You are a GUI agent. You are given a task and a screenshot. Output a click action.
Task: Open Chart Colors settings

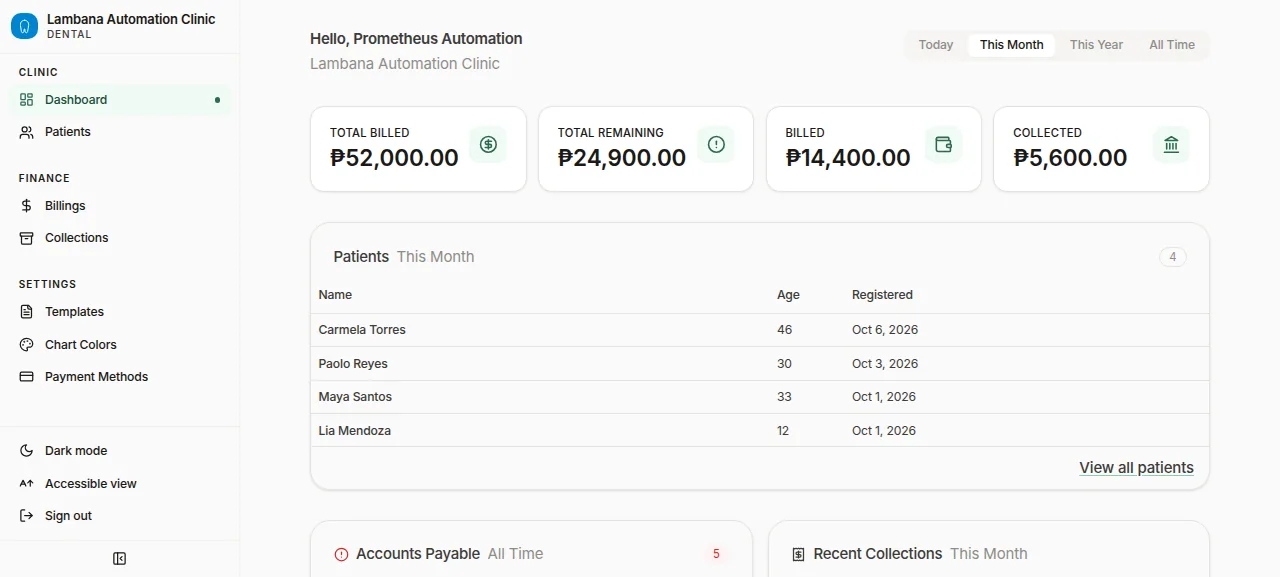(x=120, y=345)
